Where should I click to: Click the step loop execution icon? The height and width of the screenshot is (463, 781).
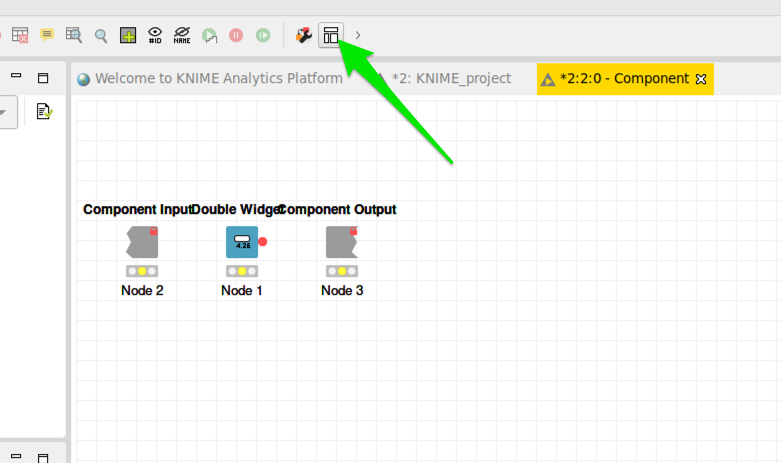tap(209, 35)
